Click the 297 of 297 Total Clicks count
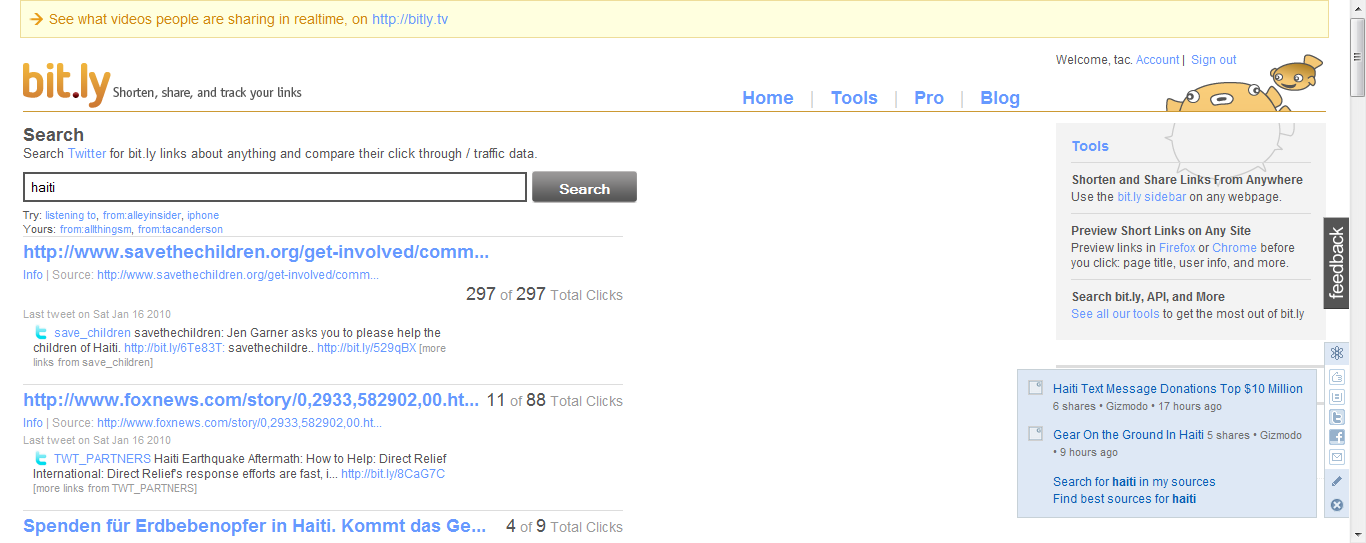Image resolution: width=1366 pixels, height=543 pixels. tap(544, 294)
